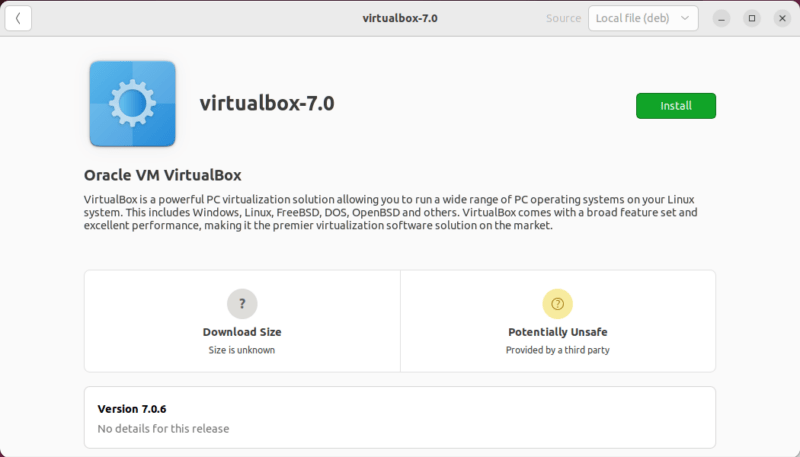Click the Oracle VM VirtualBox heading
The image size is (800, 457).
click(163, 175)
